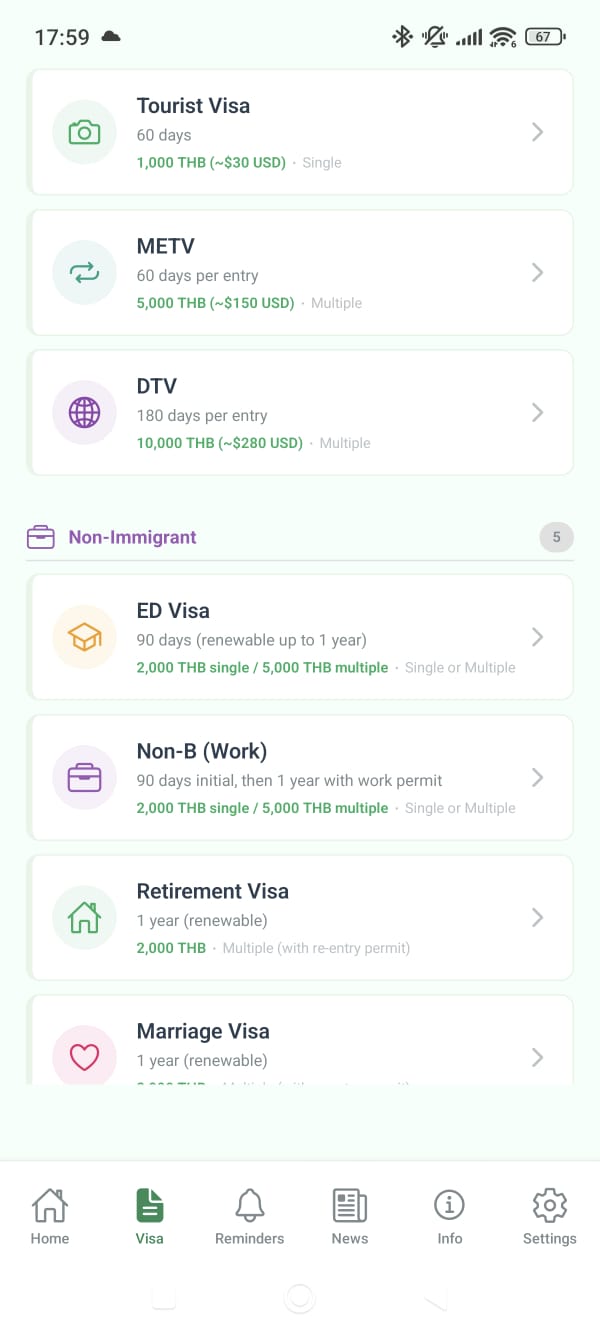The height and width of the screenshot is (1335, 600).
Task: Expand METV details chevron
Action: pos(537,272)
